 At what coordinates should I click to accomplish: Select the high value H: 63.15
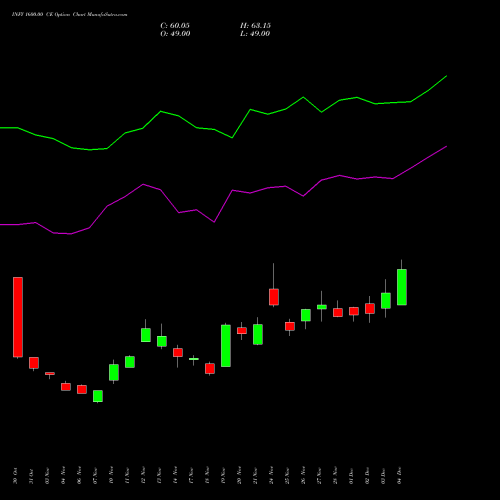pyautogui.click(x=255, y=26)
